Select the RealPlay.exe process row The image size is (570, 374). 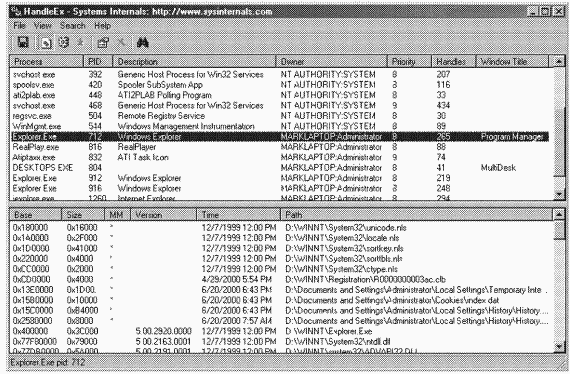click(279, 147)
